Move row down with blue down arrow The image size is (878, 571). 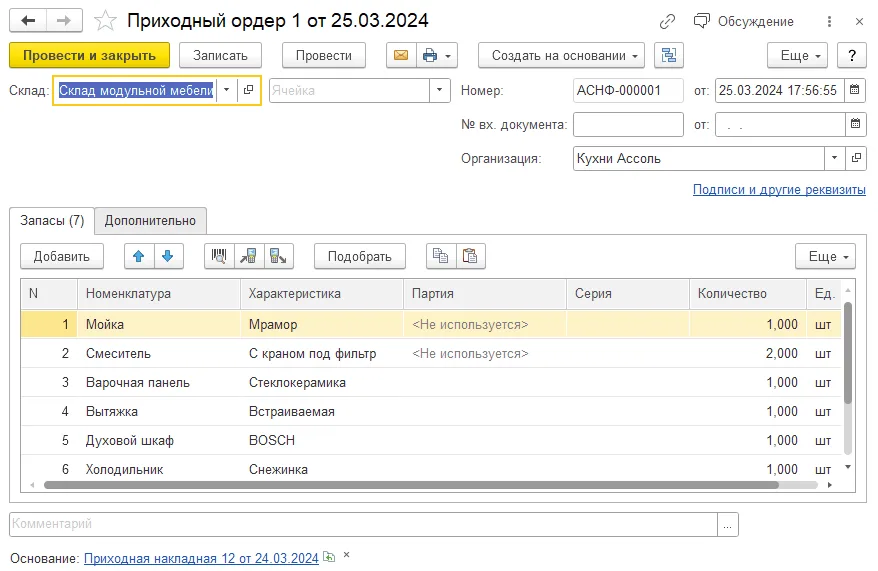click(167, 256)
